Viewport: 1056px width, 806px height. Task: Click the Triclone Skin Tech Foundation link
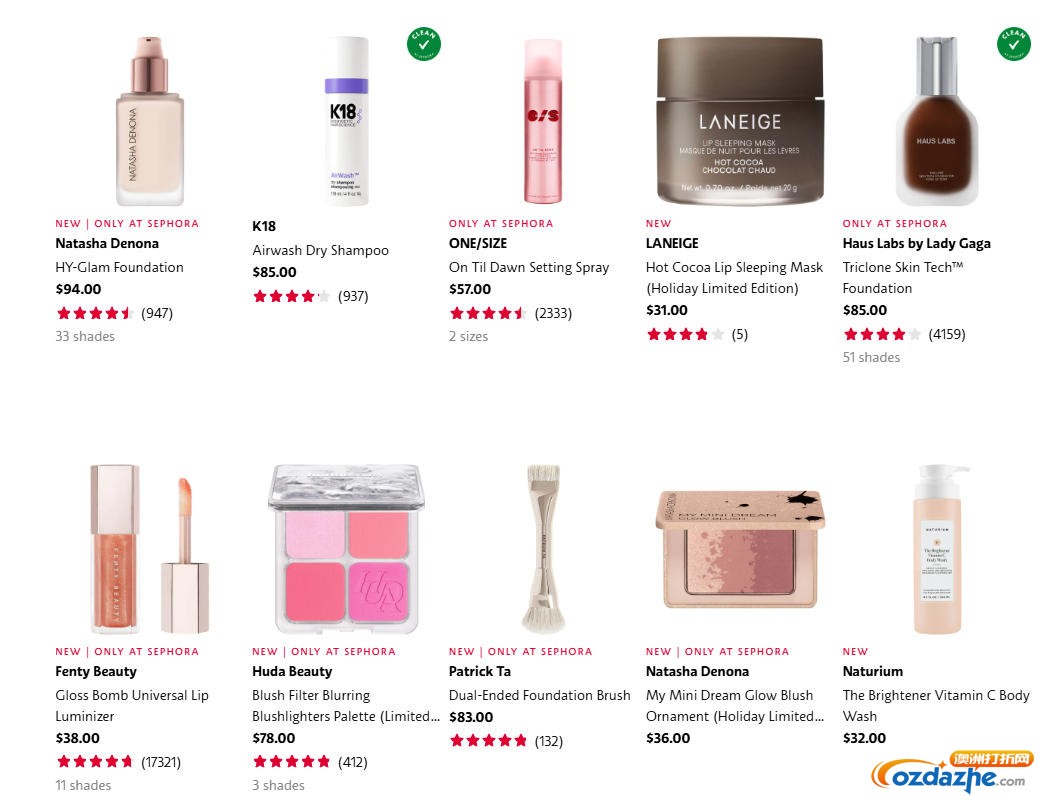902,267
